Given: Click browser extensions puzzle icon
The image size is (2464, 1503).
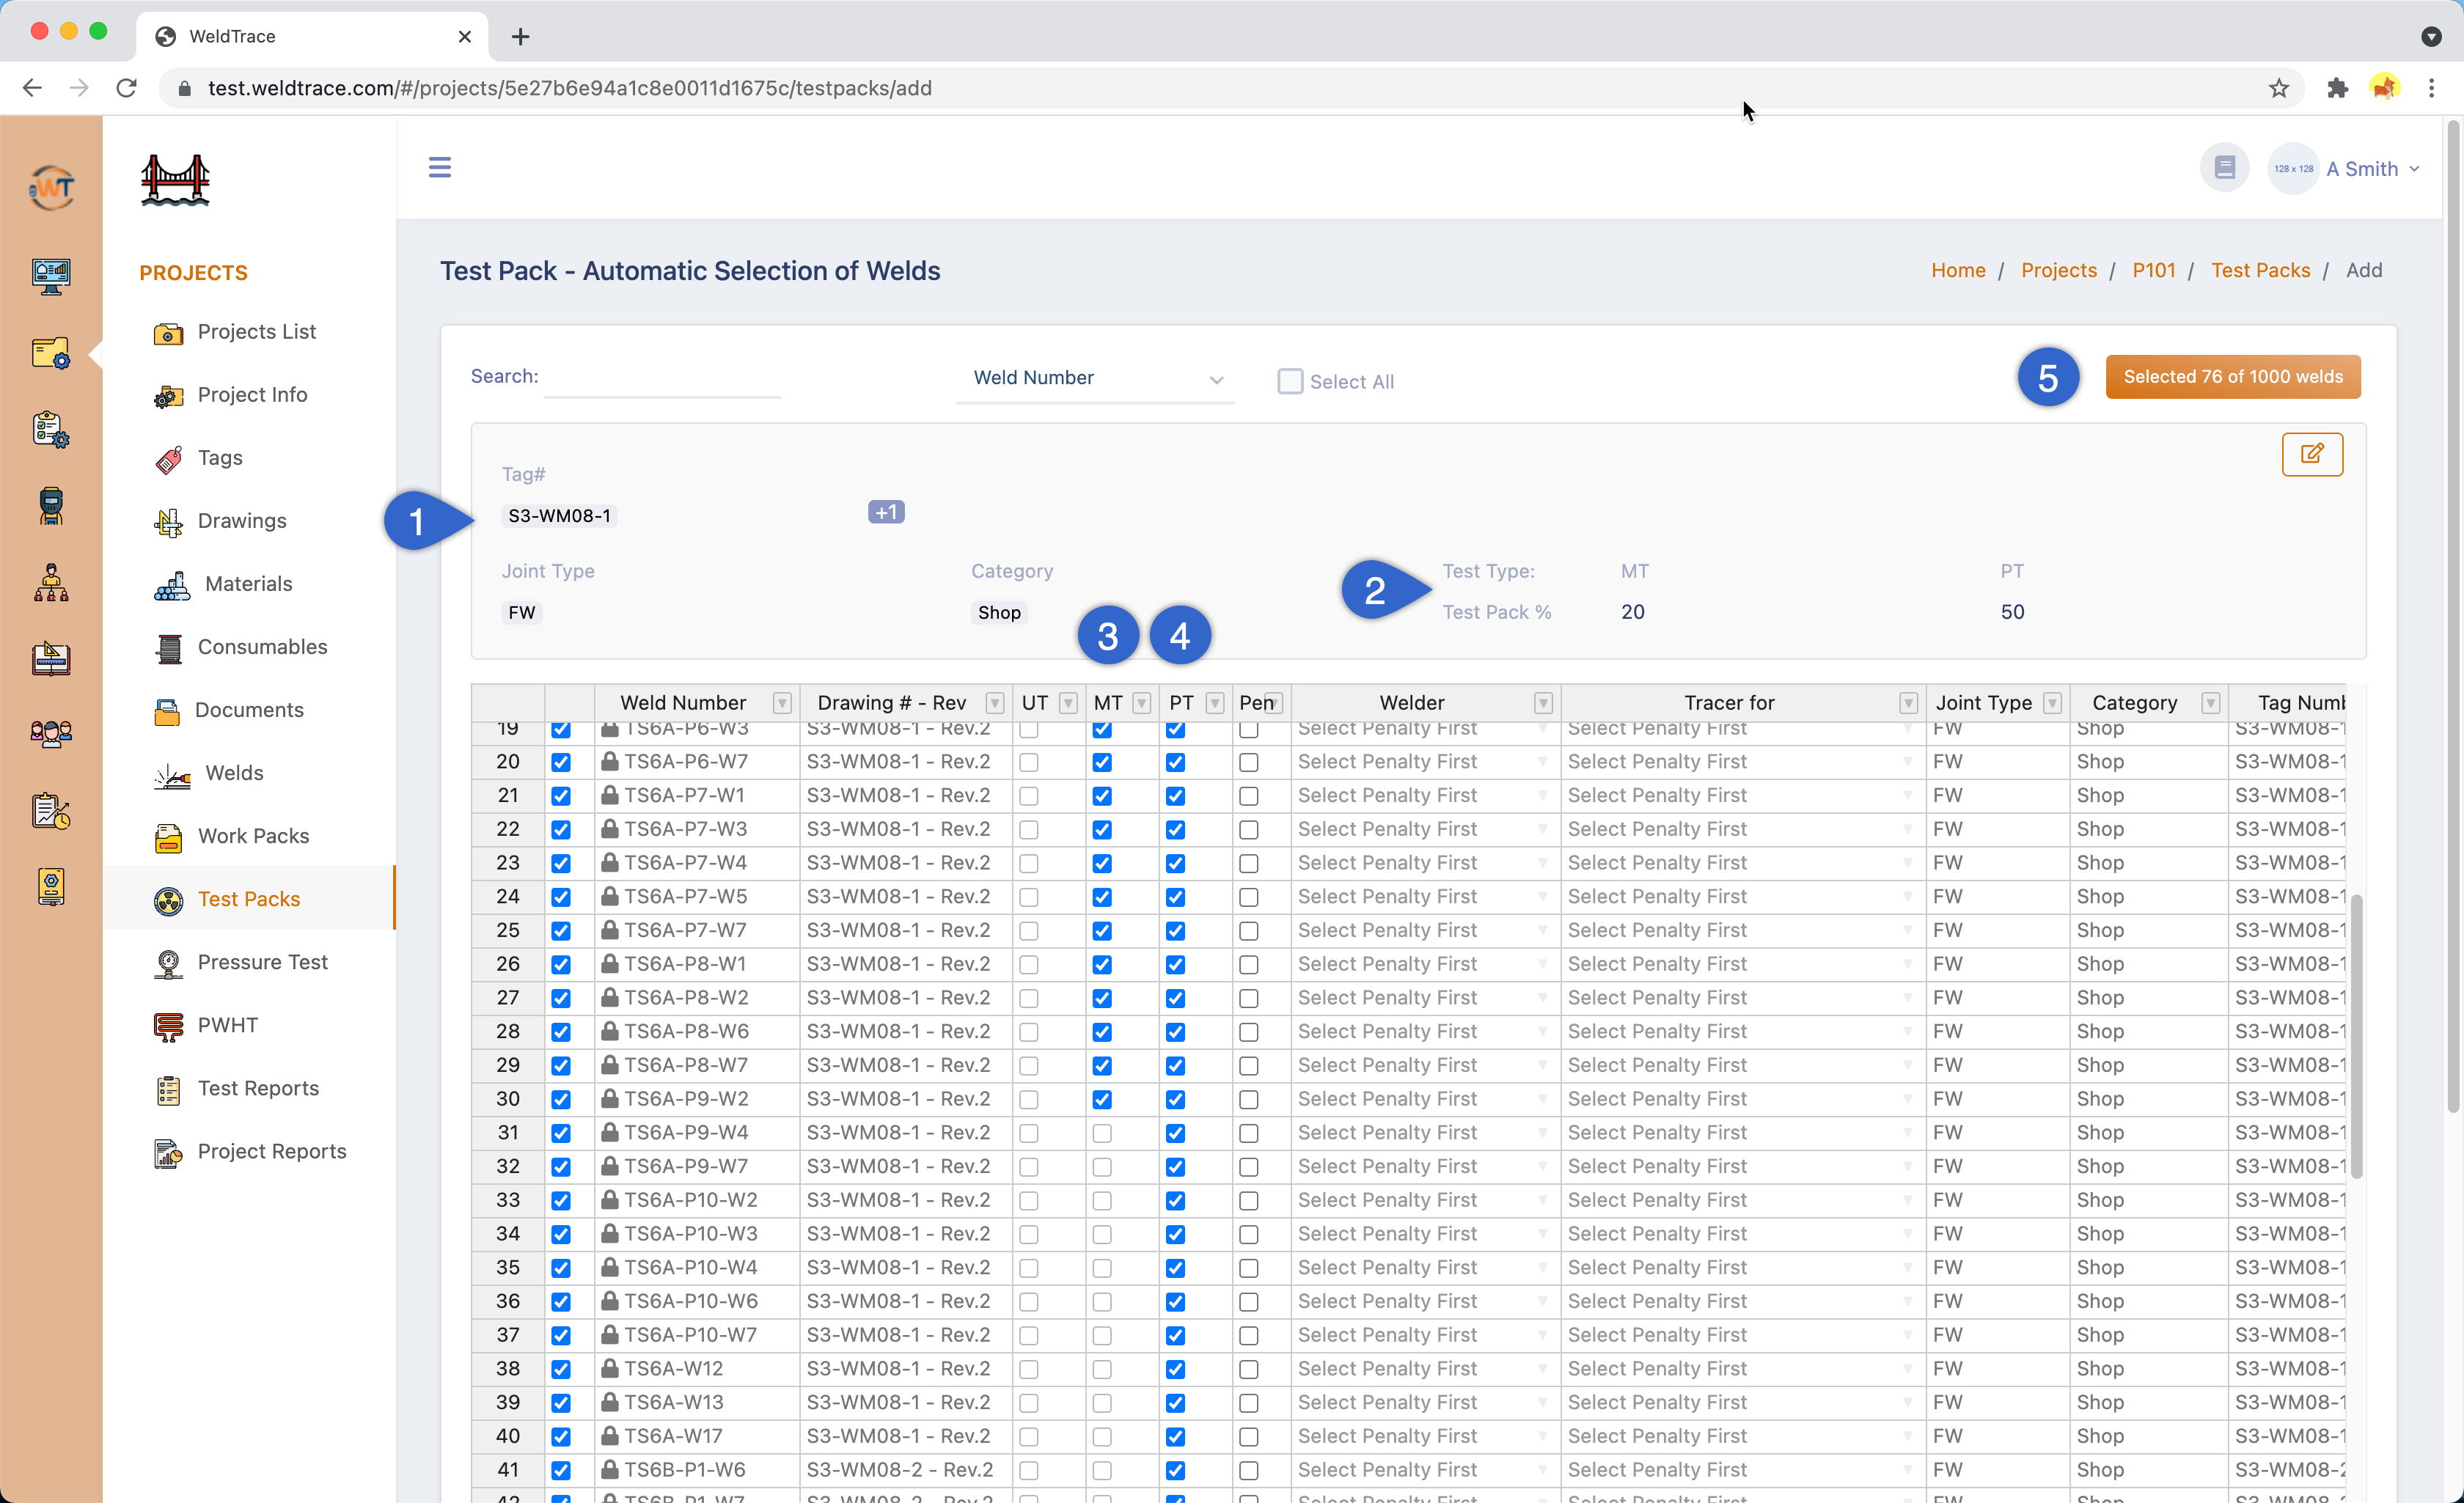Looking at the screenshot, I should (2337, 88).
